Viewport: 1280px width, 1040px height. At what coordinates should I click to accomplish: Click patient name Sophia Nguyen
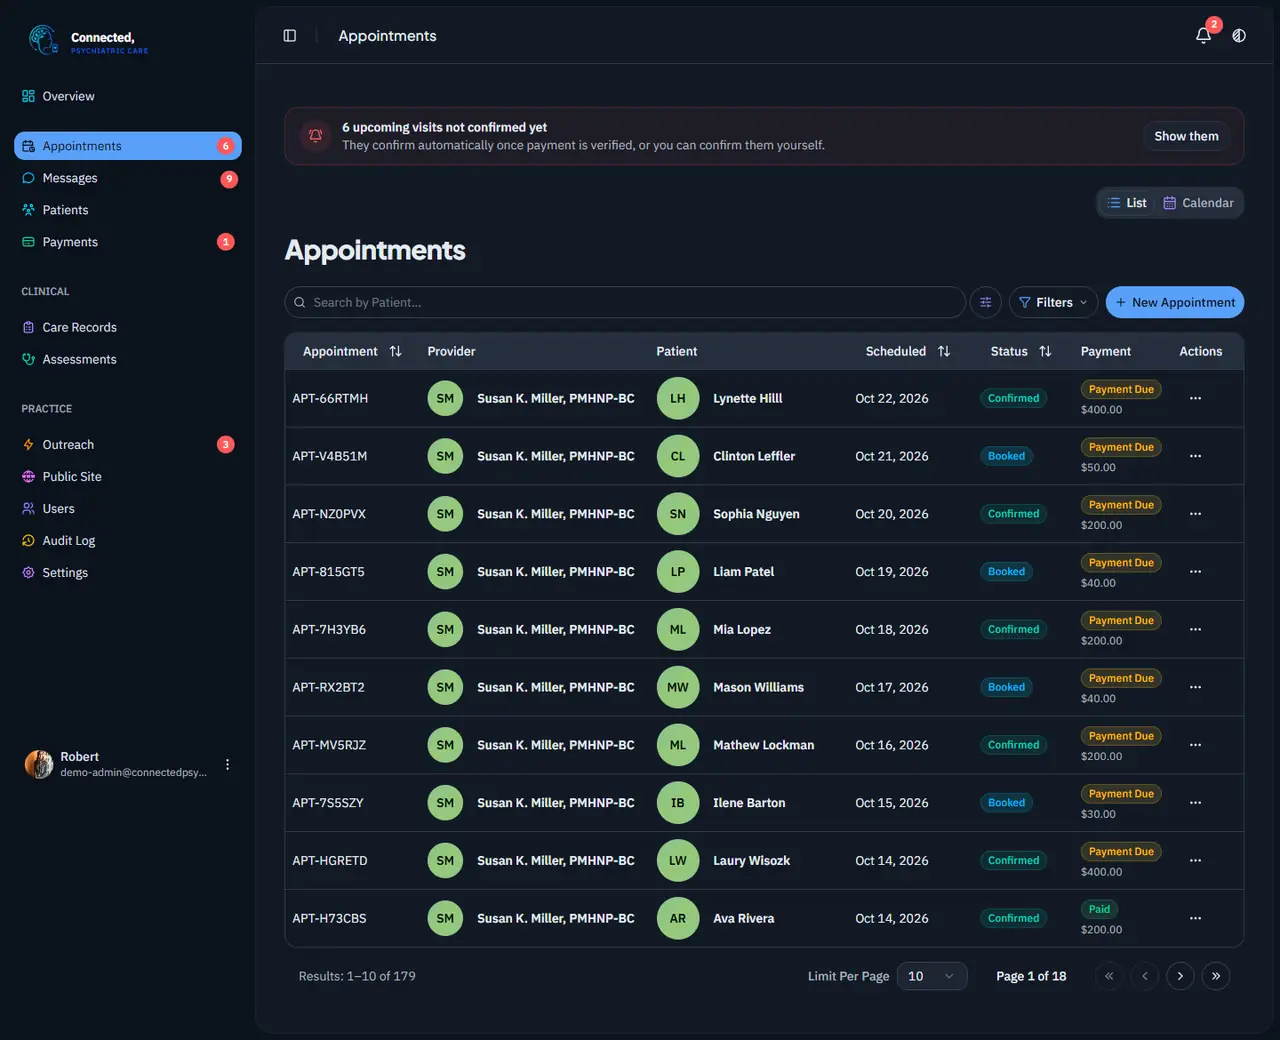pos(756,514)
